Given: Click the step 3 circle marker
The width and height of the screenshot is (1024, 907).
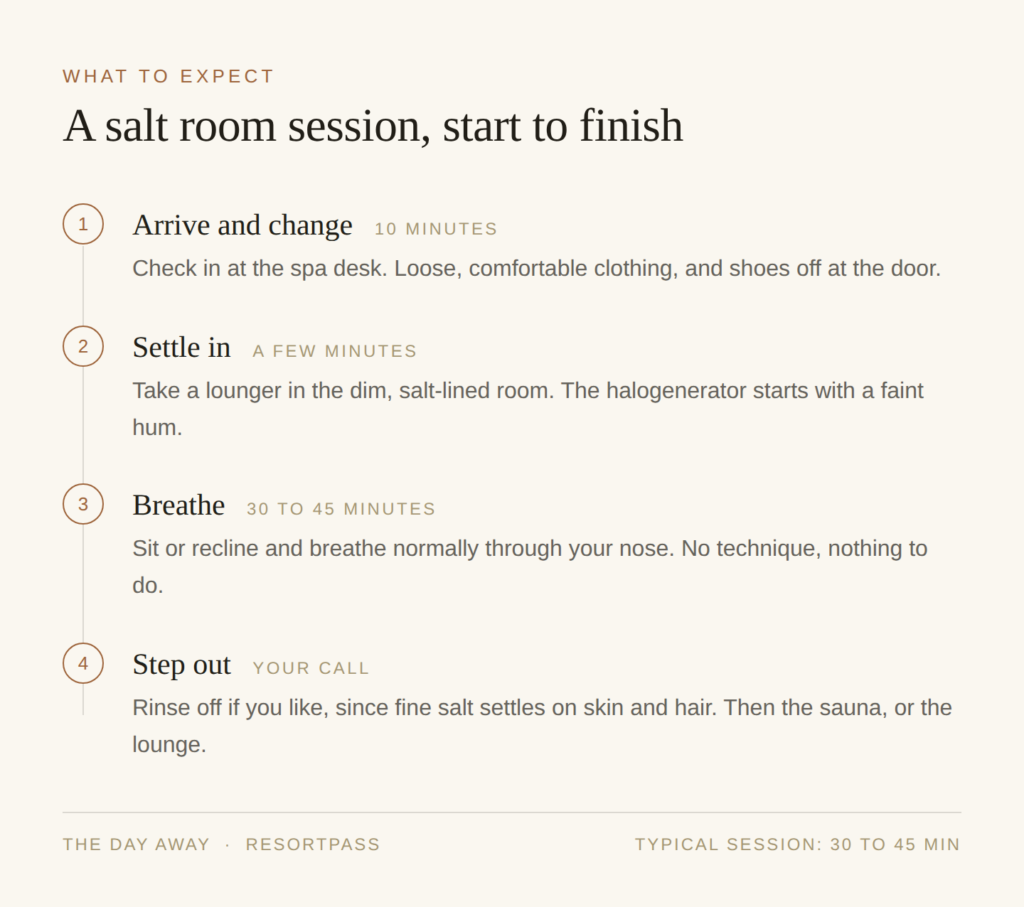Looking at the screenshot, I should (x=83, y=504).
